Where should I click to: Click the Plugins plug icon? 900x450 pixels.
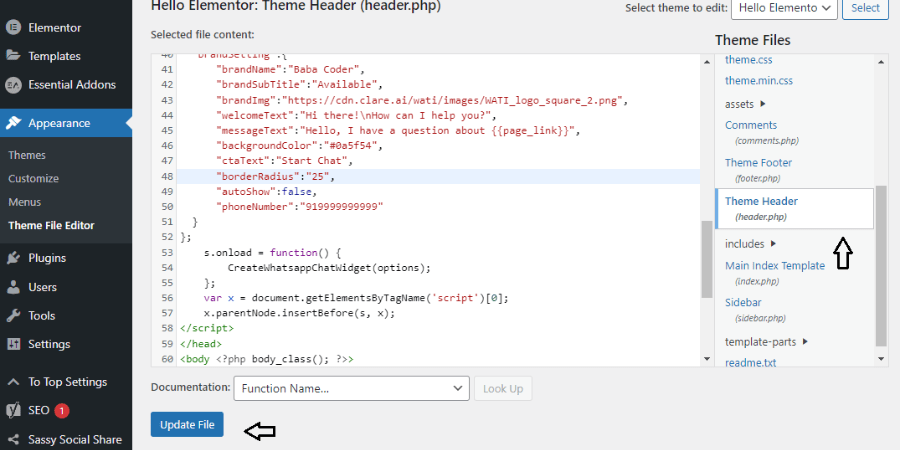(13, 258)
